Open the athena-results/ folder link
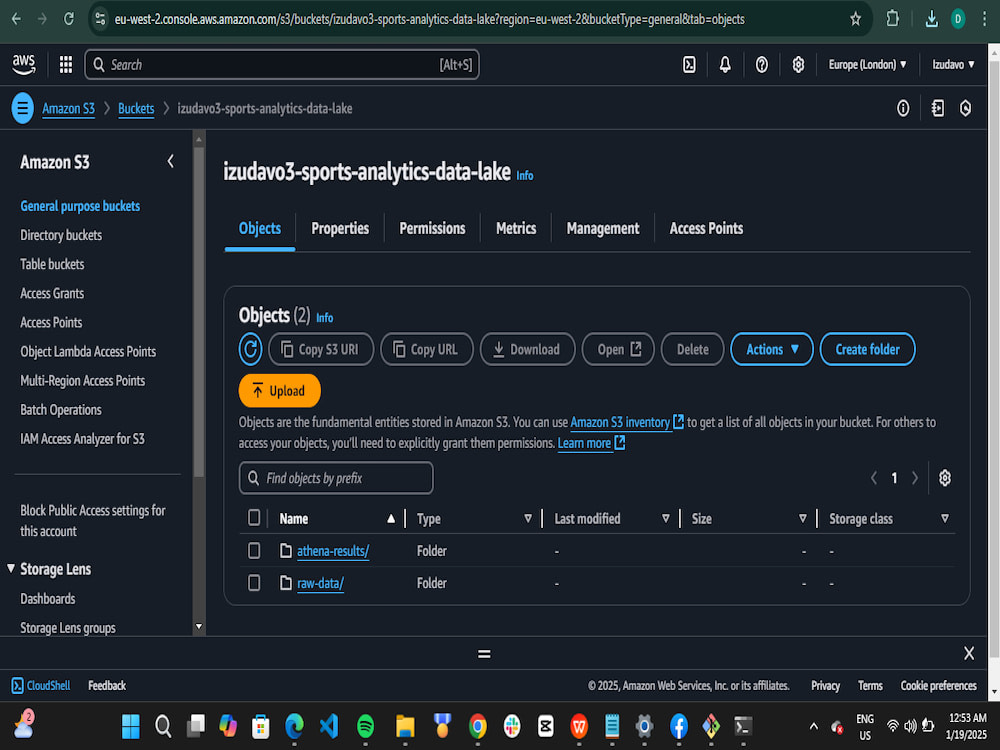1000x750 pixels. (x=333, y=551)
